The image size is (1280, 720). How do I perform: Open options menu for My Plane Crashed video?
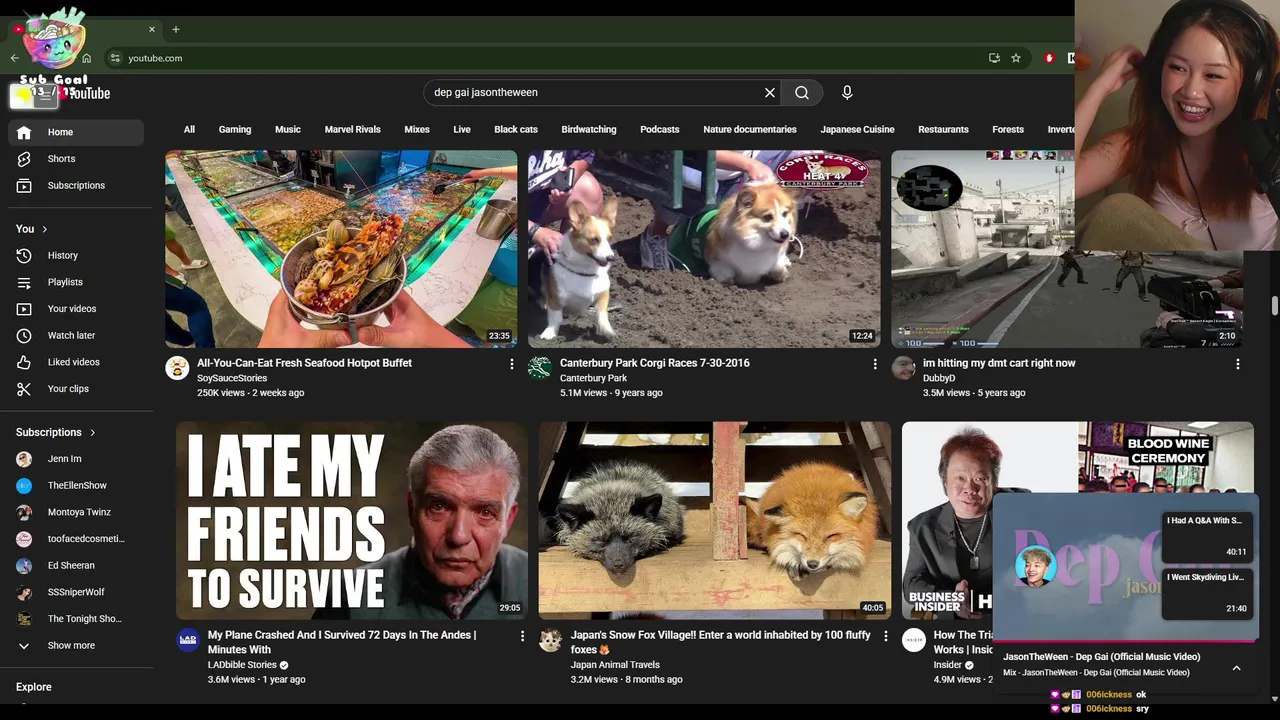(522, 636)
